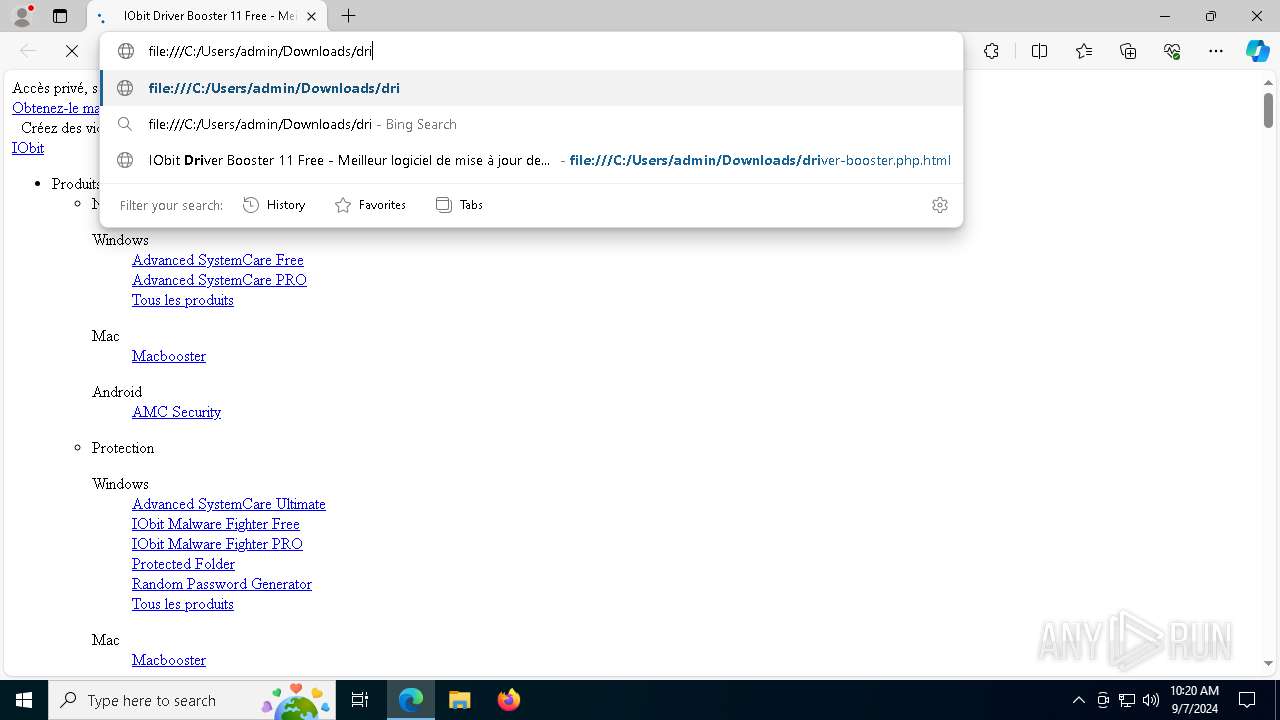Switch to the IObit Driver Booster tab
Image resolution: width=1280 pixels, height=720 pixels.
208,16
